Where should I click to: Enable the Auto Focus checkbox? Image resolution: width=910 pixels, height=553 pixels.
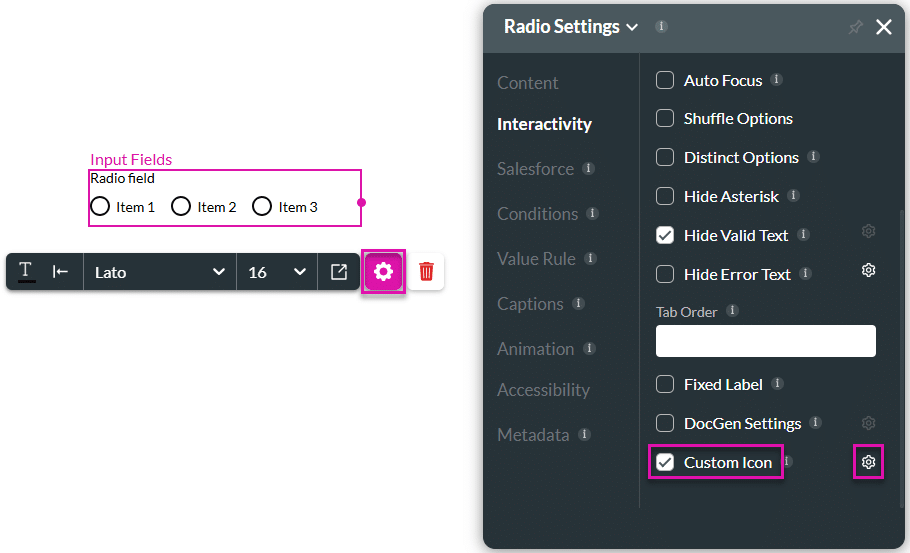pos(665,80)
